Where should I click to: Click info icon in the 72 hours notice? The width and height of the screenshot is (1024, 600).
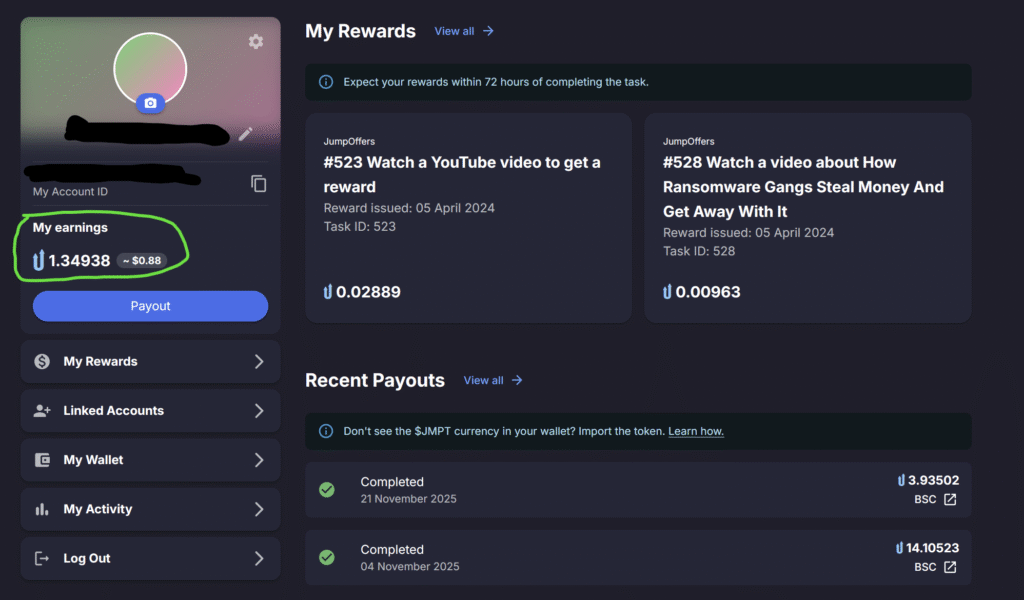pyautogui.click(x=325, y=82)
